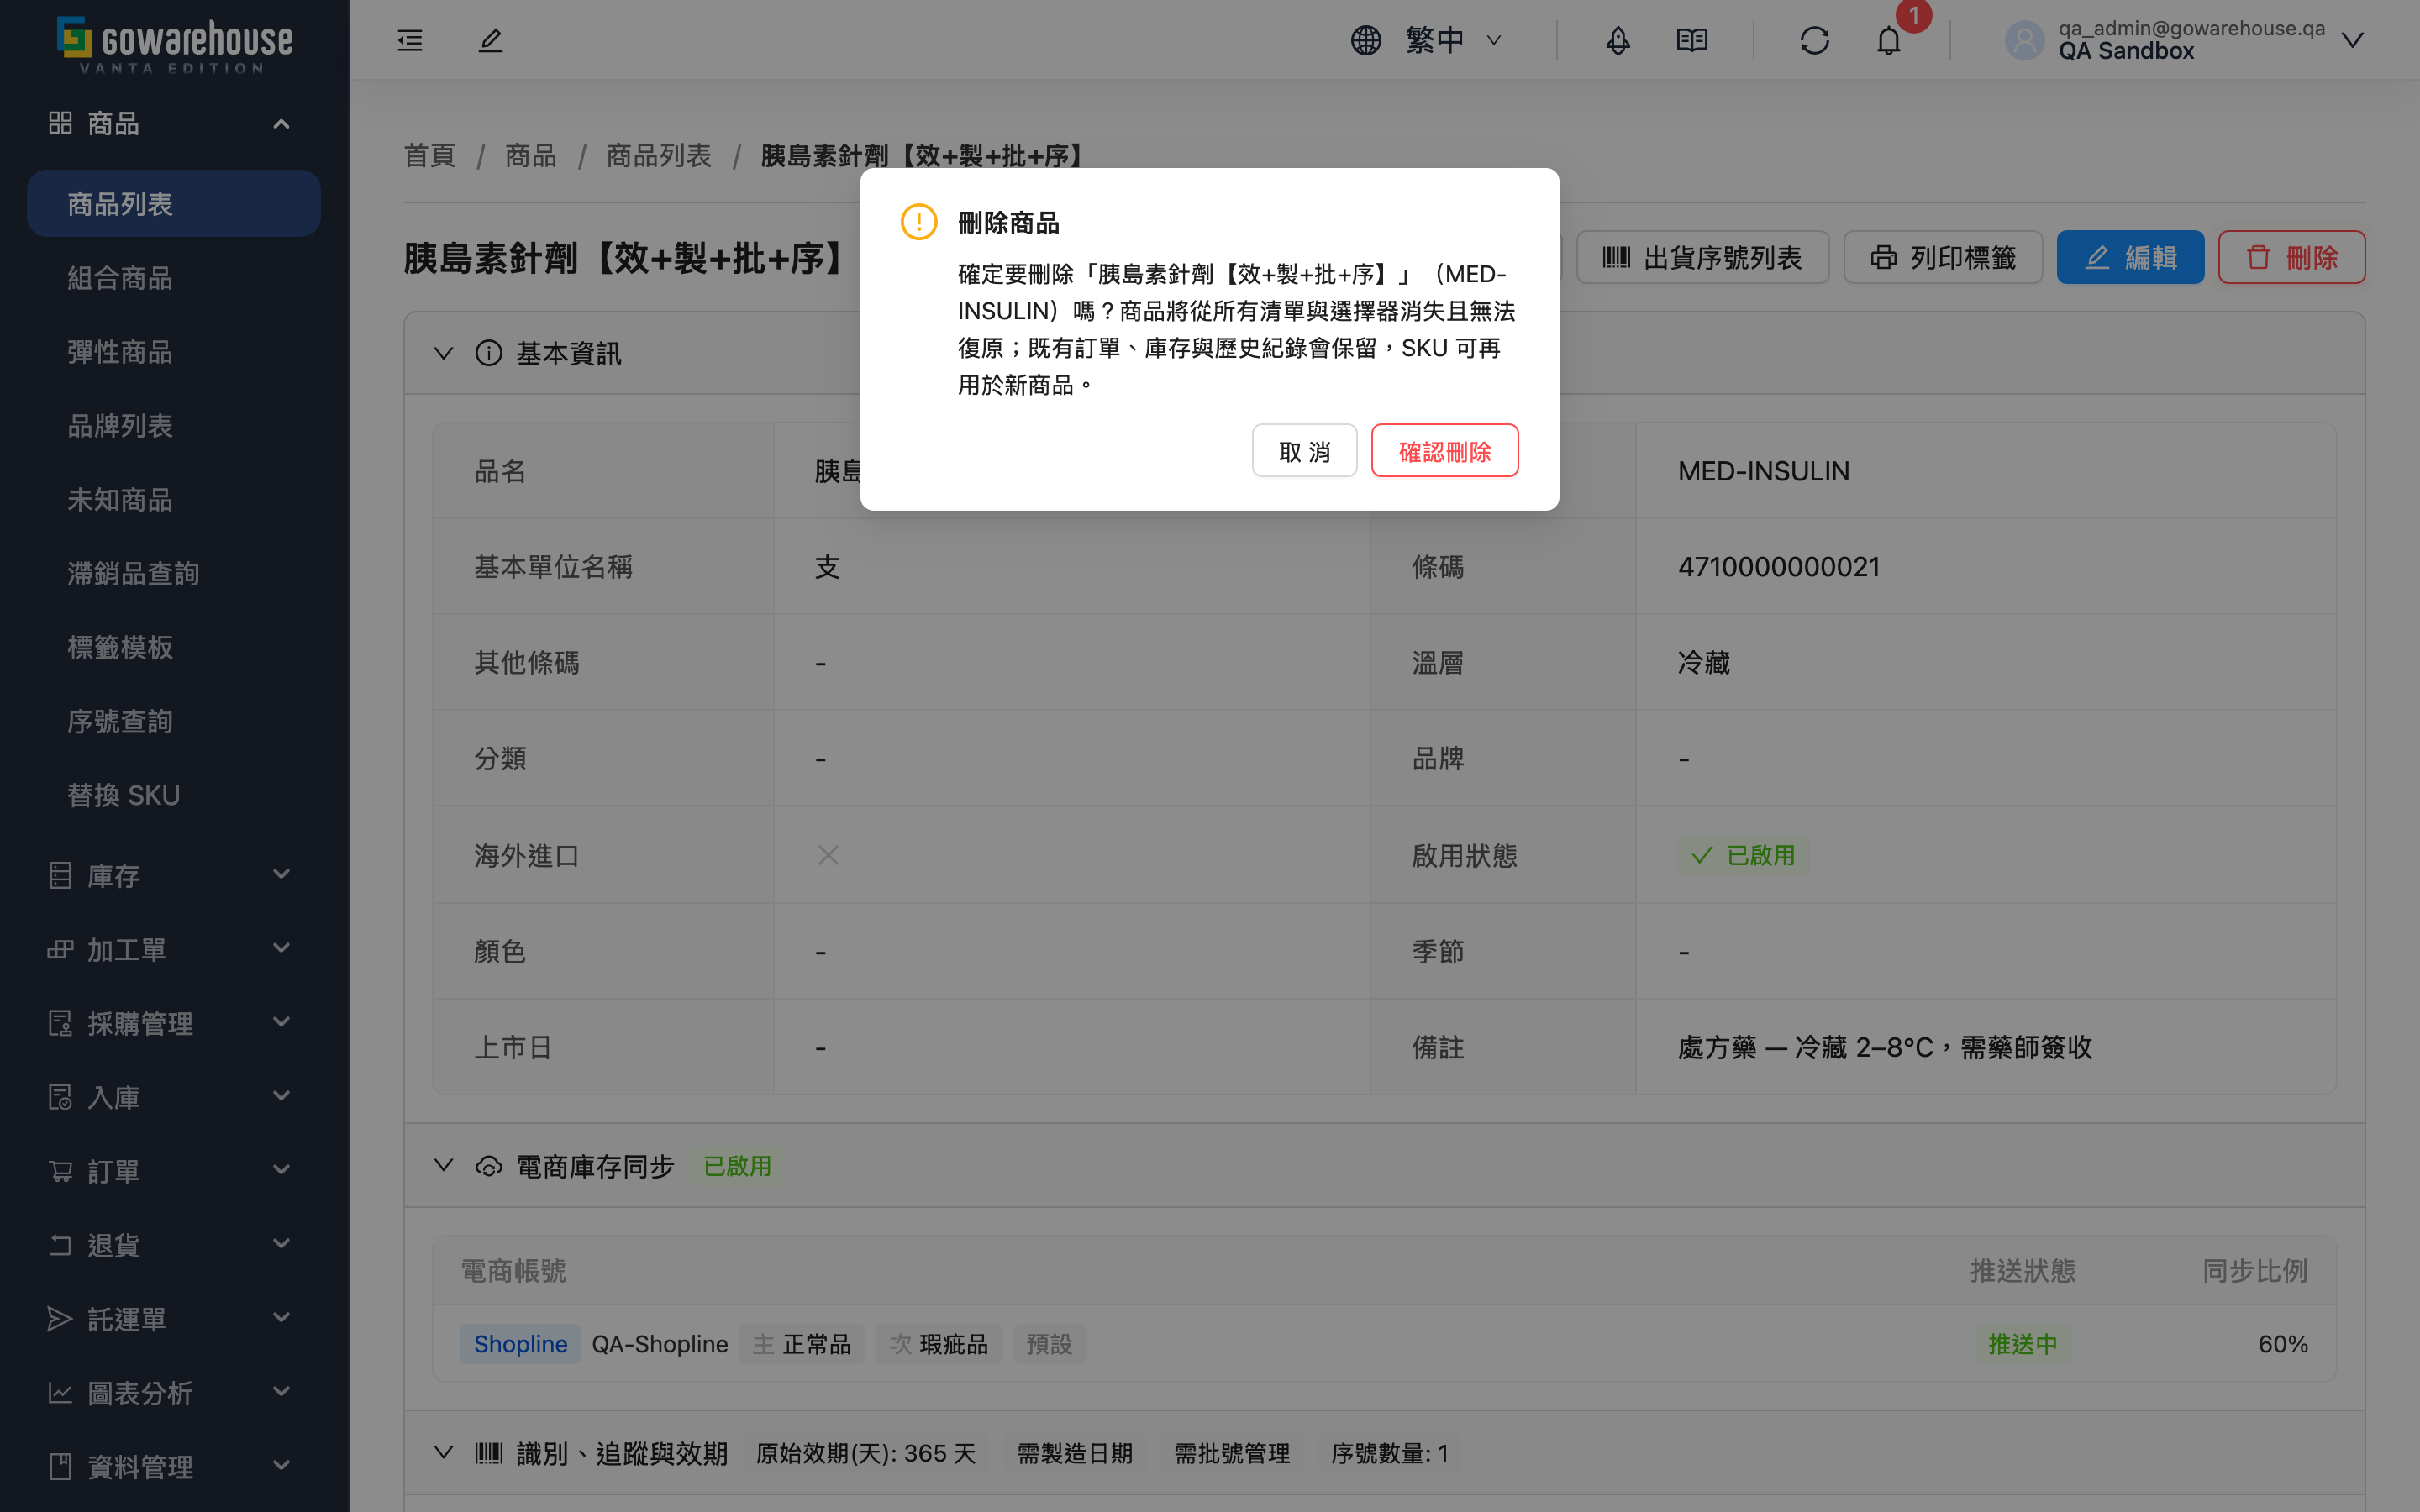Go to 首頁 breadcrumb link
Screen dimensions: 2420x1512
click(429, 156)
